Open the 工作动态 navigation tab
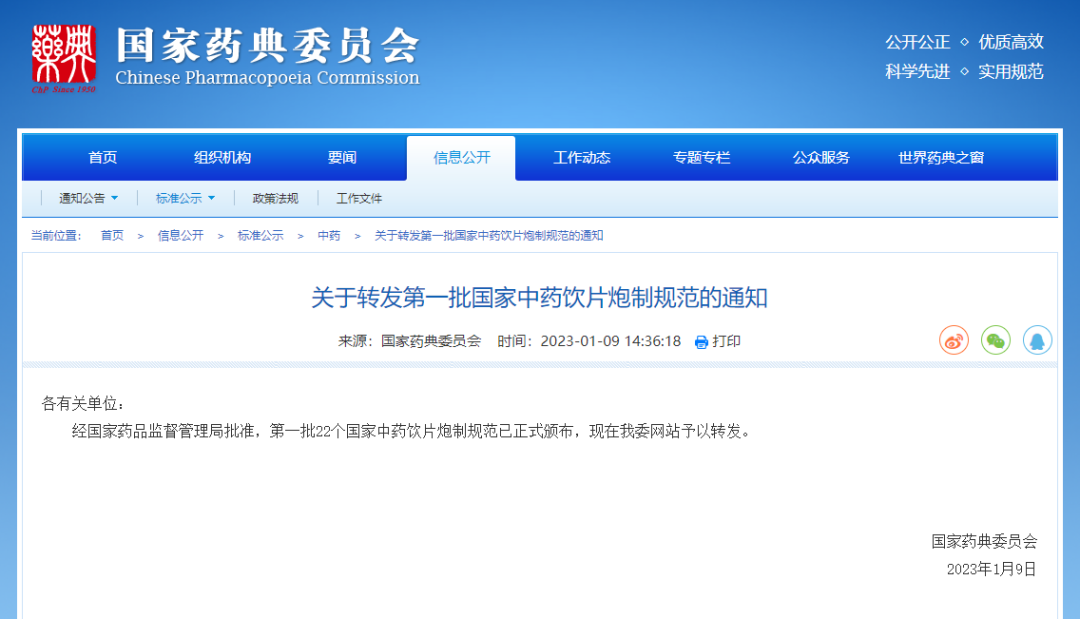The image size is (1080, 619). (x=582, y=158)
